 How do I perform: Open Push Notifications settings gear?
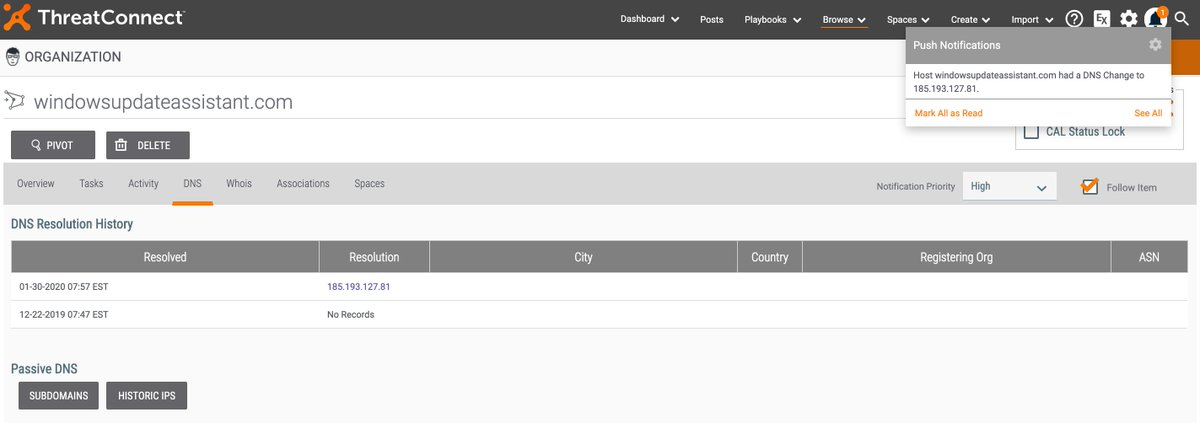click(1155, 45)
